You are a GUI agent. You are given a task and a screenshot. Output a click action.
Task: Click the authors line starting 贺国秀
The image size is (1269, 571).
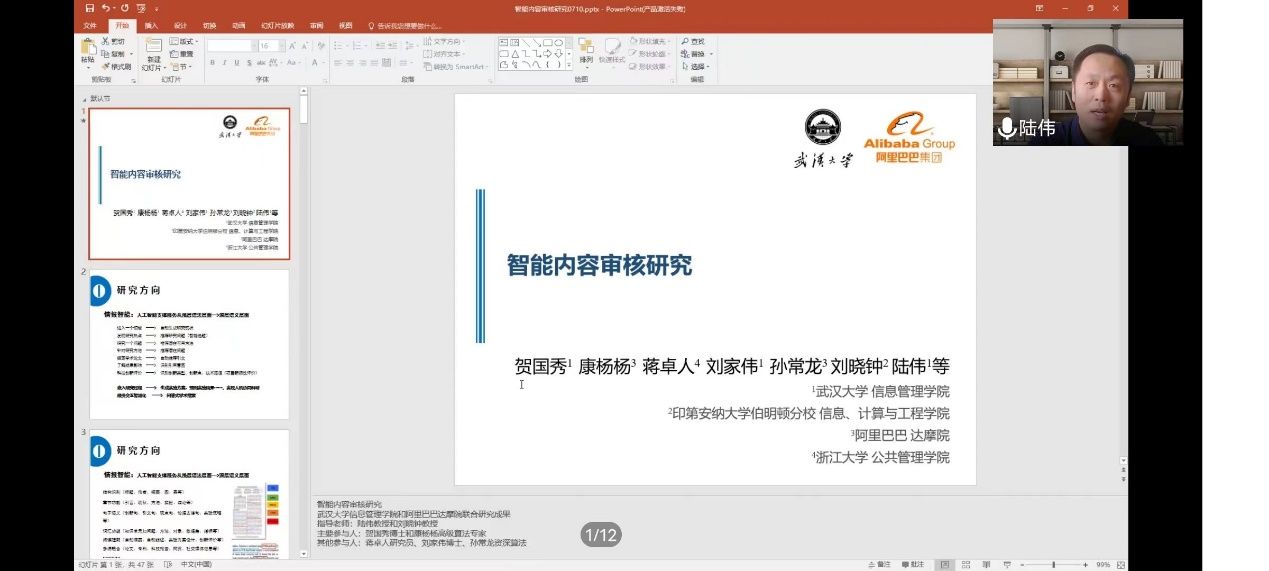pos(732,366)
